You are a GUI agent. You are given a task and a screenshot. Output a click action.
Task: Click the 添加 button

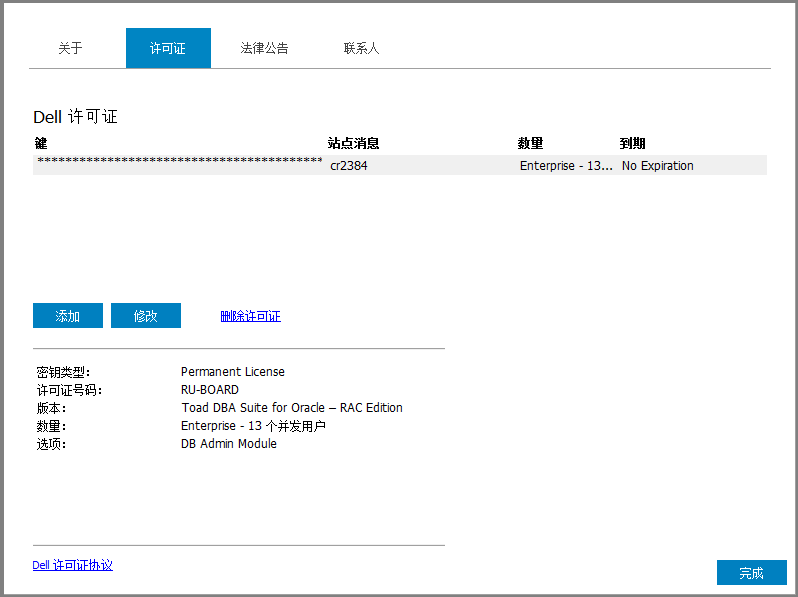tap(68, 316)
